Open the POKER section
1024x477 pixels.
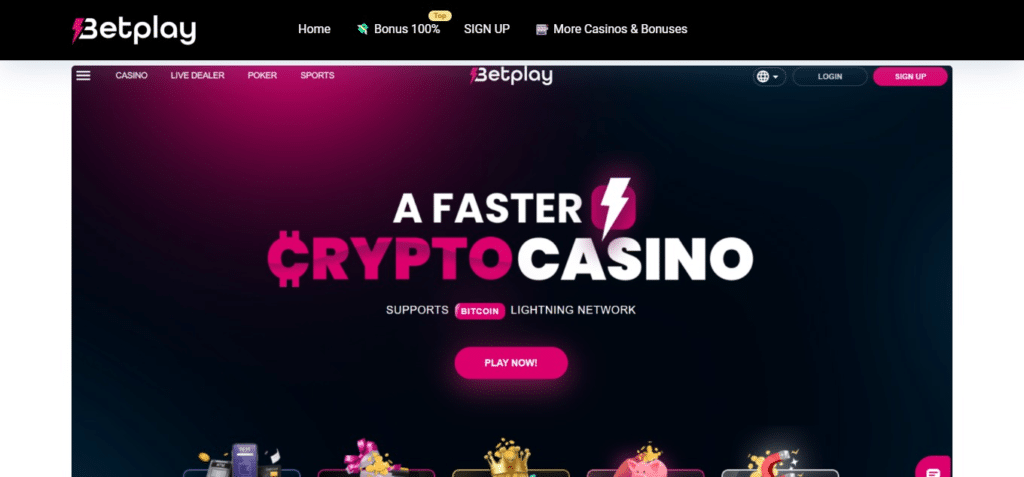pyautogui.click(x=262, y=75)
